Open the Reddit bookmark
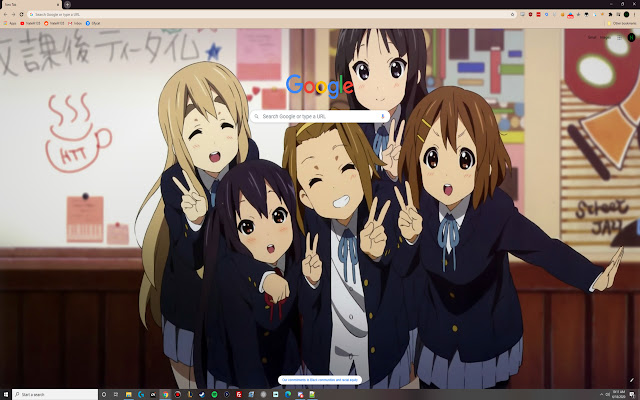 pyautogui.click(x=54, y=24)
